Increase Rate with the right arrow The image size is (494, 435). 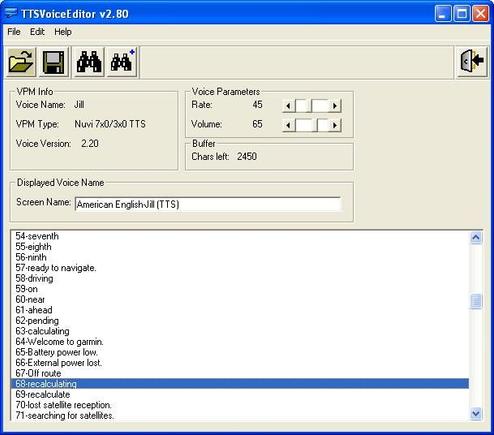pyautogui.click(x=335, y=106)
